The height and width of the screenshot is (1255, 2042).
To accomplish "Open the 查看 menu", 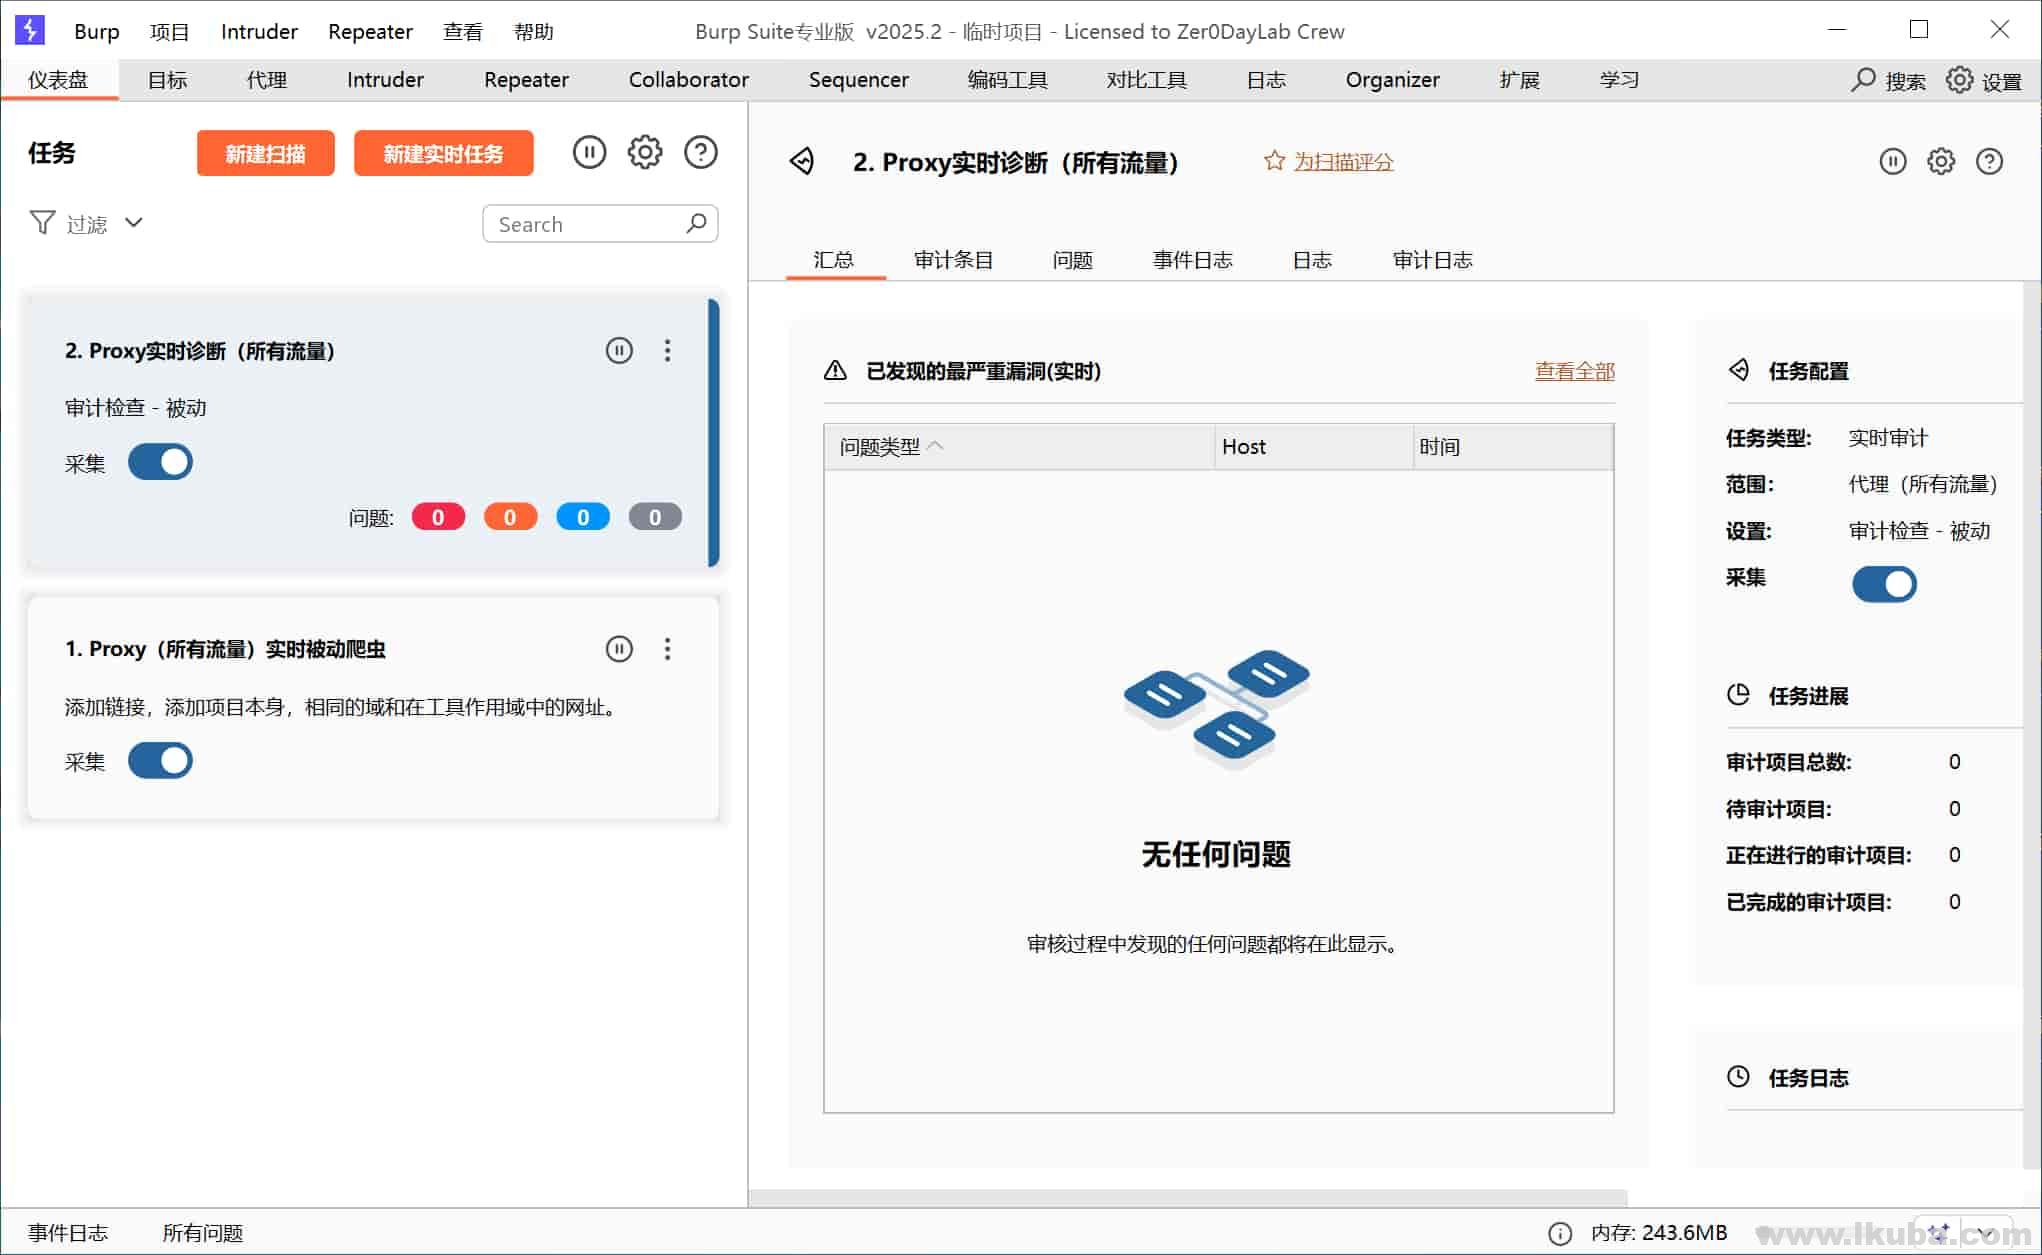I will pos(463,31).
